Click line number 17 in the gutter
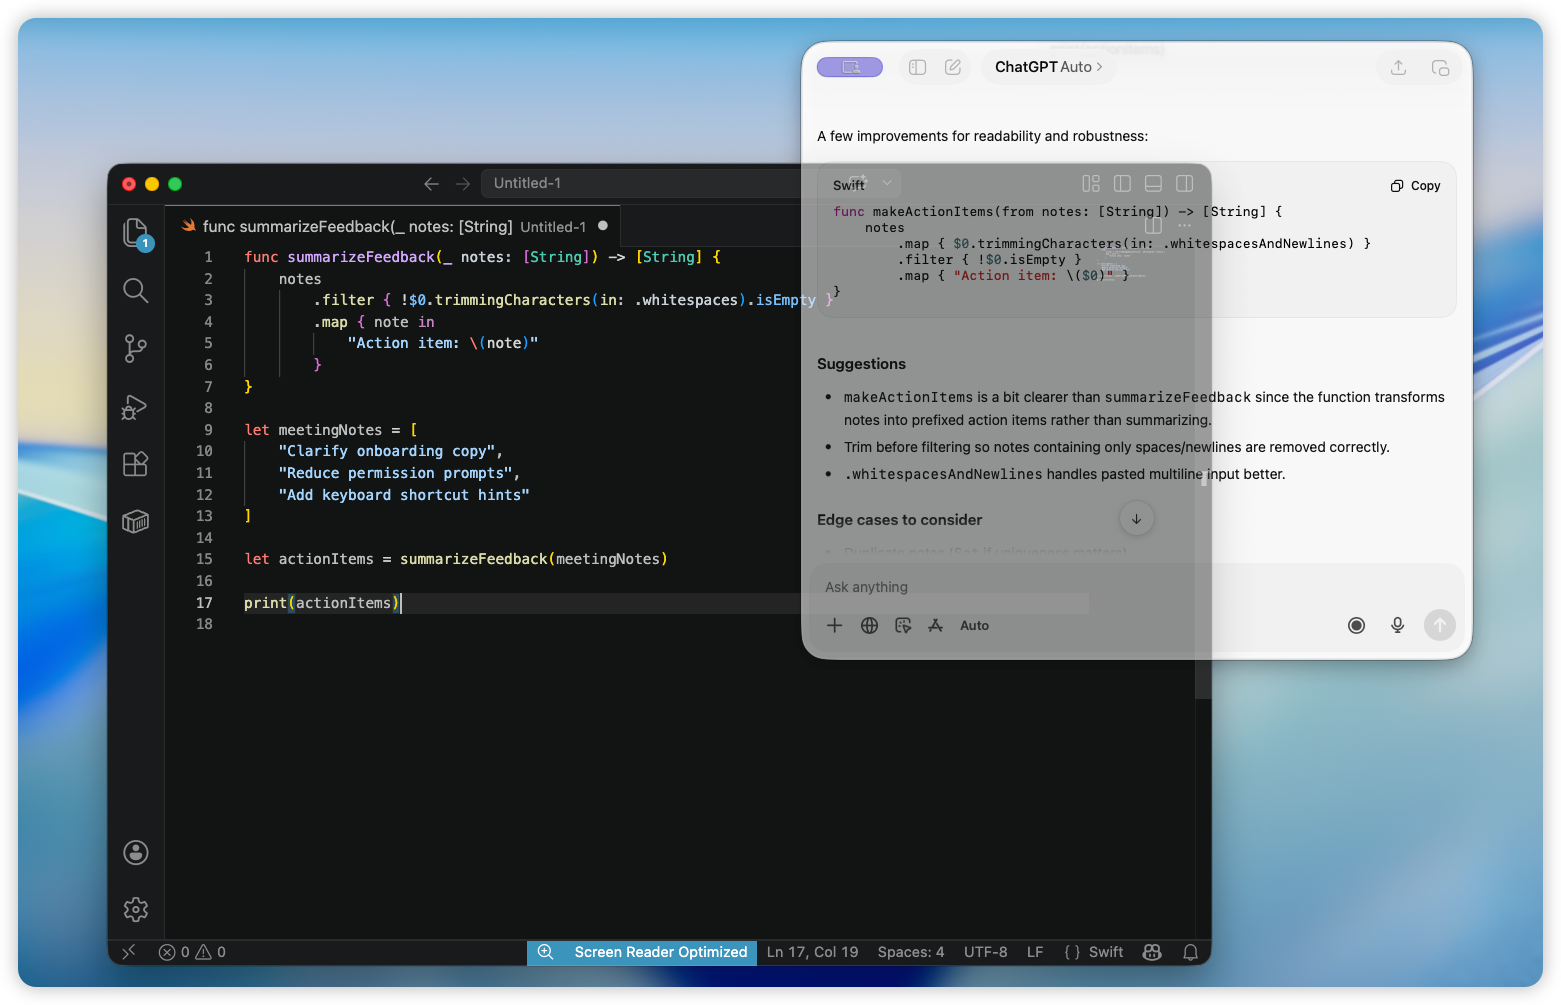Screen dimensions: 1561x1005 pos(204,603)
